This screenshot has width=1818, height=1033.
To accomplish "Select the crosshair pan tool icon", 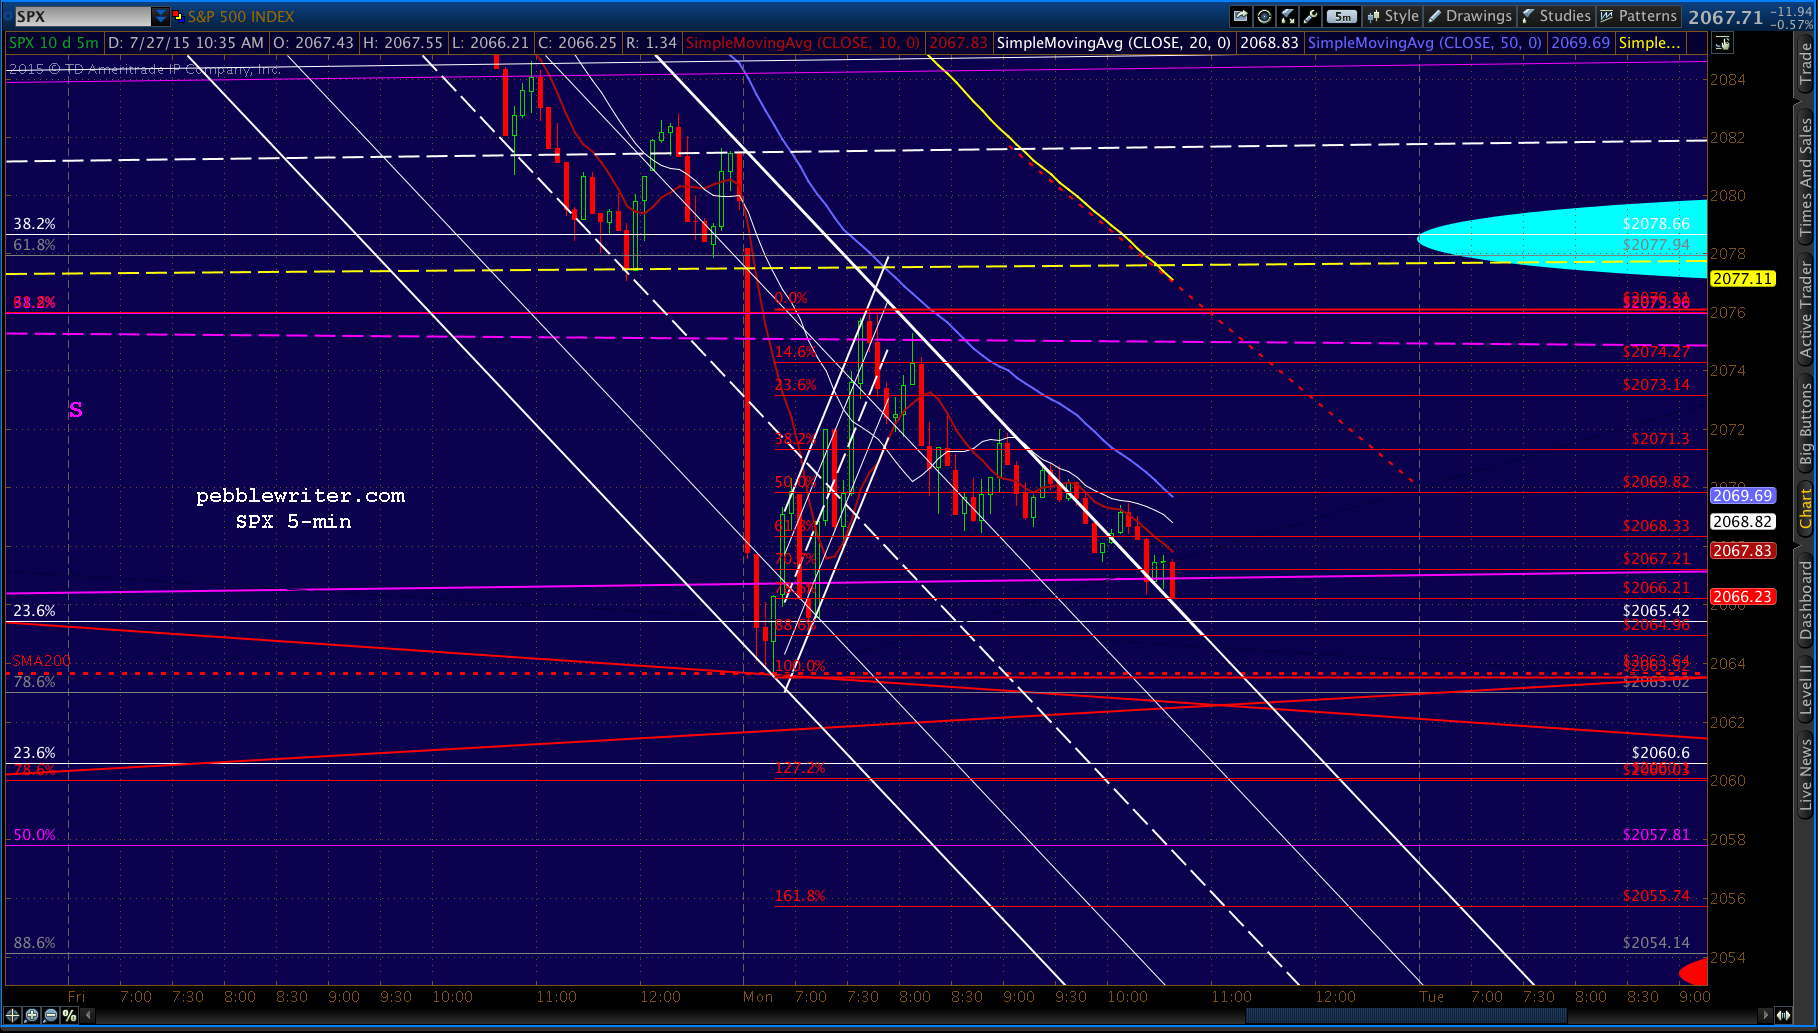I will tap(13, 1015).
